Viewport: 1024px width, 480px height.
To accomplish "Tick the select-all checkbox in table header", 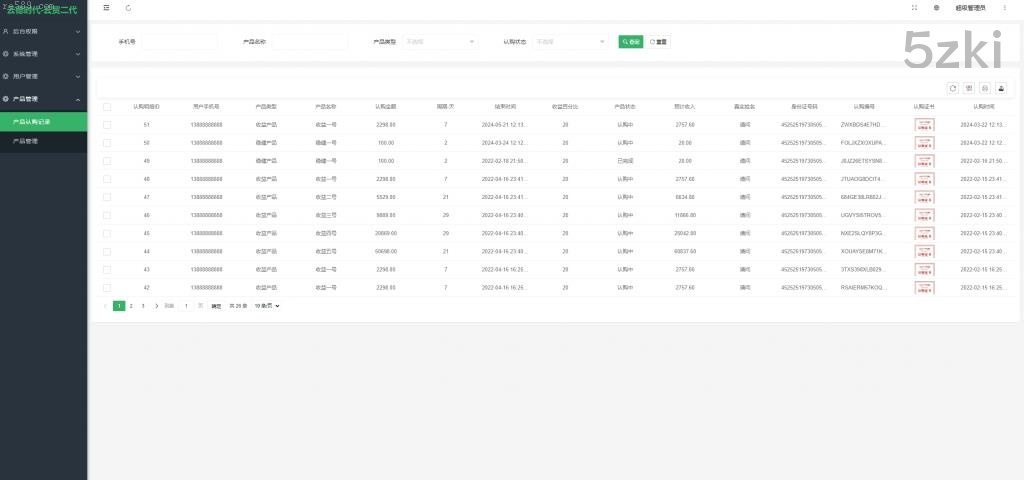I will pos(107,106).
